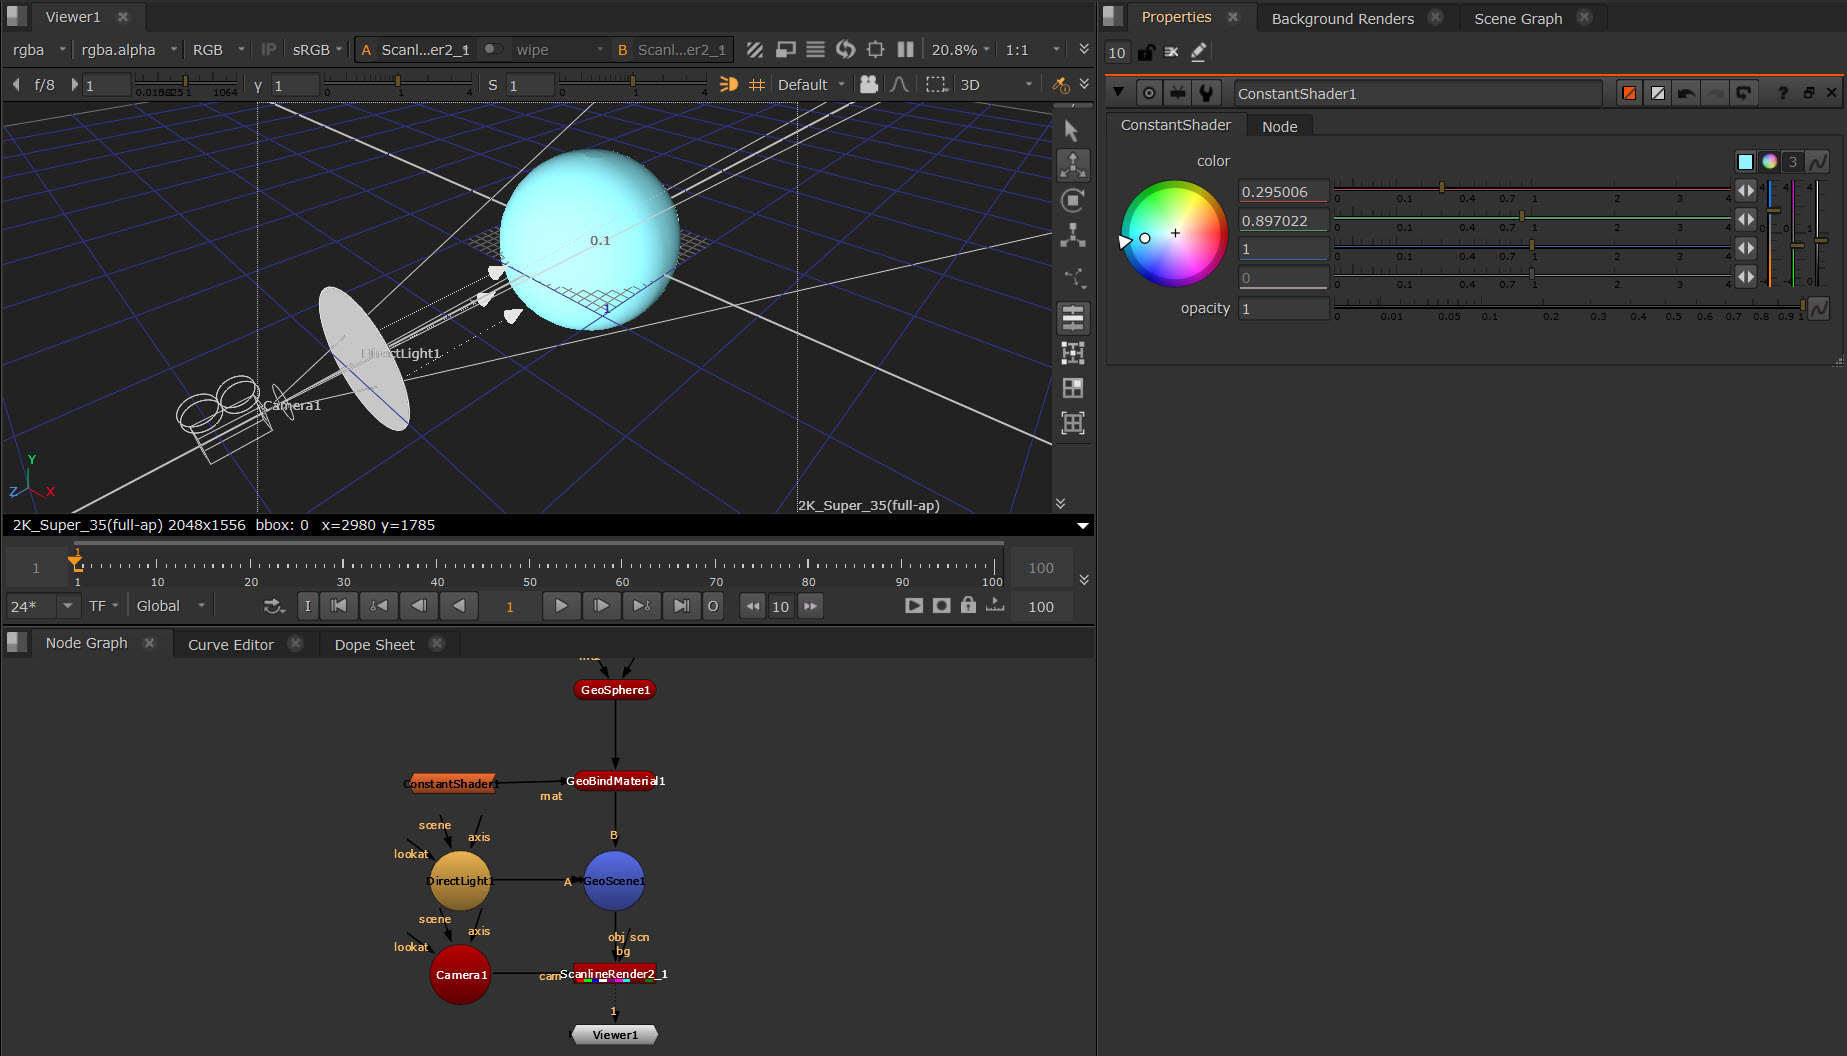The image size is (1847, 1056).
Task: Toggle the properties panel lock icon
Action: (x=1146, y=52)
